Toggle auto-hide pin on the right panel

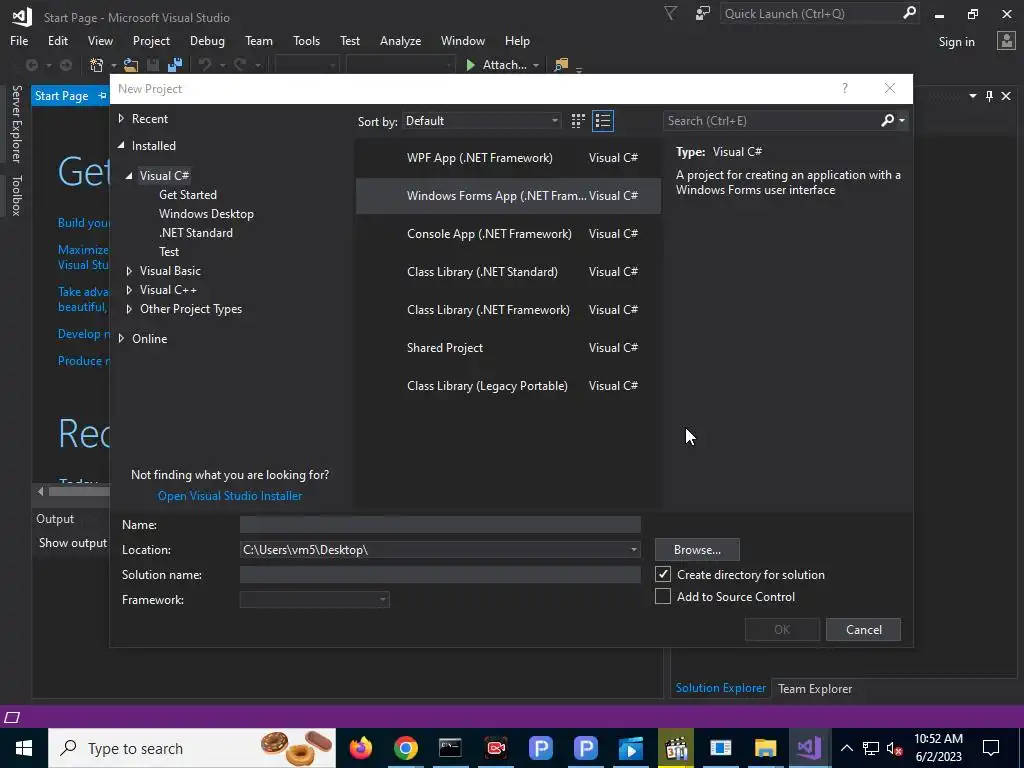tap(989, 96)
